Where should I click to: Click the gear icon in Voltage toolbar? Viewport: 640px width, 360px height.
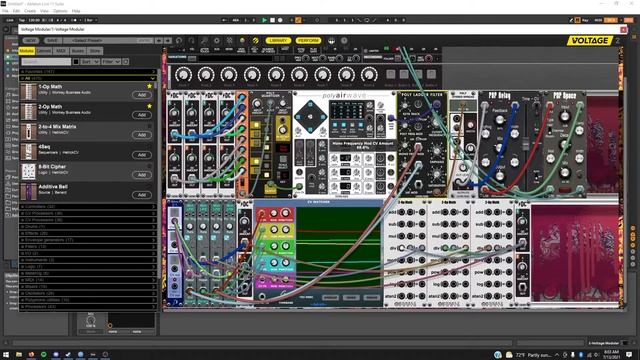(217, 40)
